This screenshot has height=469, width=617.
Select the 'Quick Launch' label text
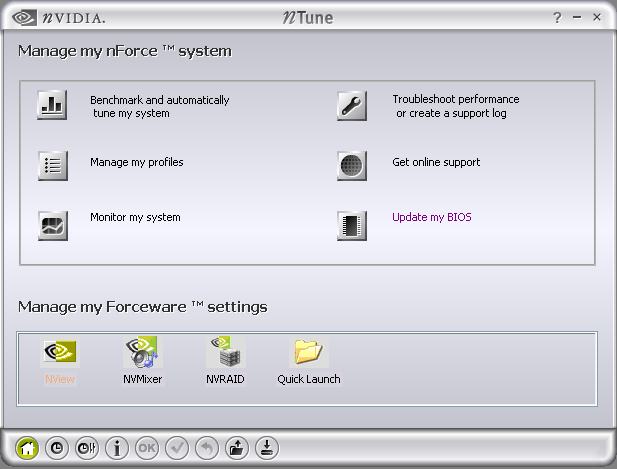click(x=309, y=379)
